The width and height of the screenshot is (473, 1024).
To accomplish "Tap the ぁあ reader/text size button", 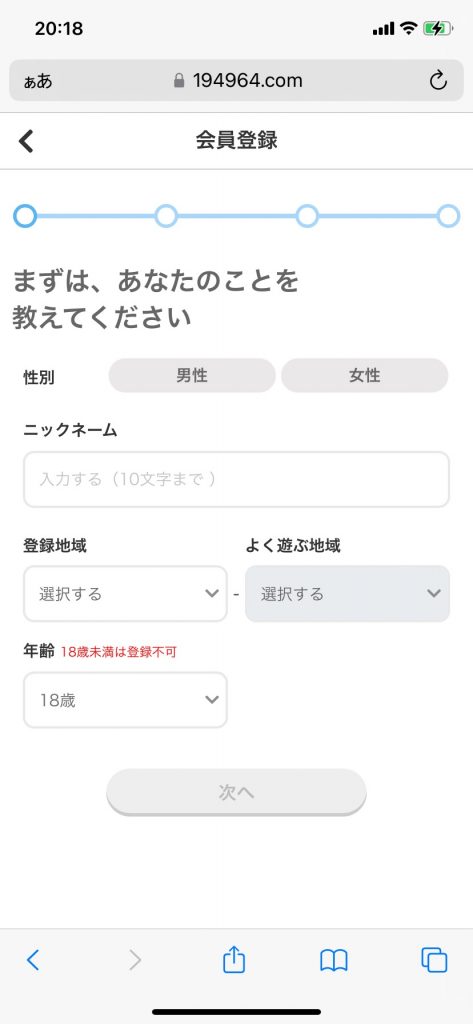I will (x=38, y=82).
